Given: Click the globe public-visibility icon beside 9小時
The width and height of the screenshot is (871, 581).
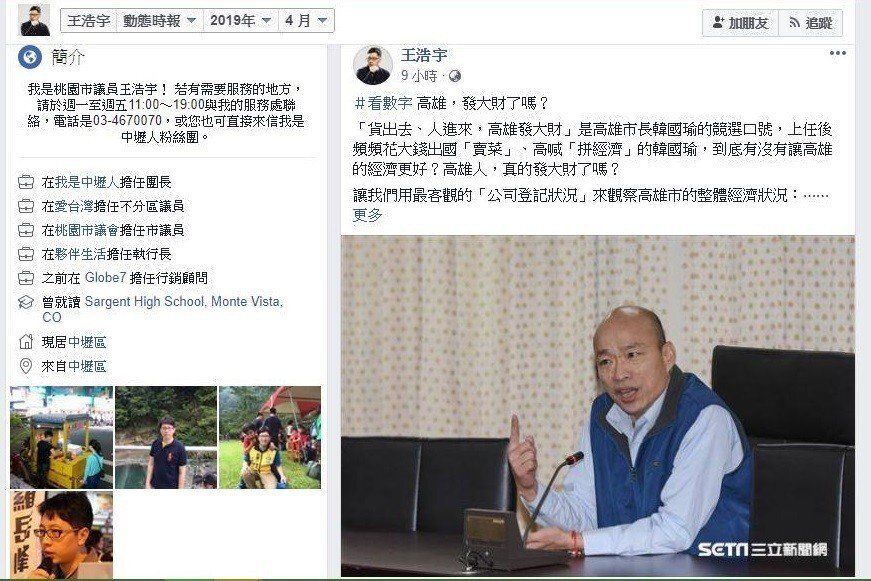Looking at the screenshot, I should [455, 76].
